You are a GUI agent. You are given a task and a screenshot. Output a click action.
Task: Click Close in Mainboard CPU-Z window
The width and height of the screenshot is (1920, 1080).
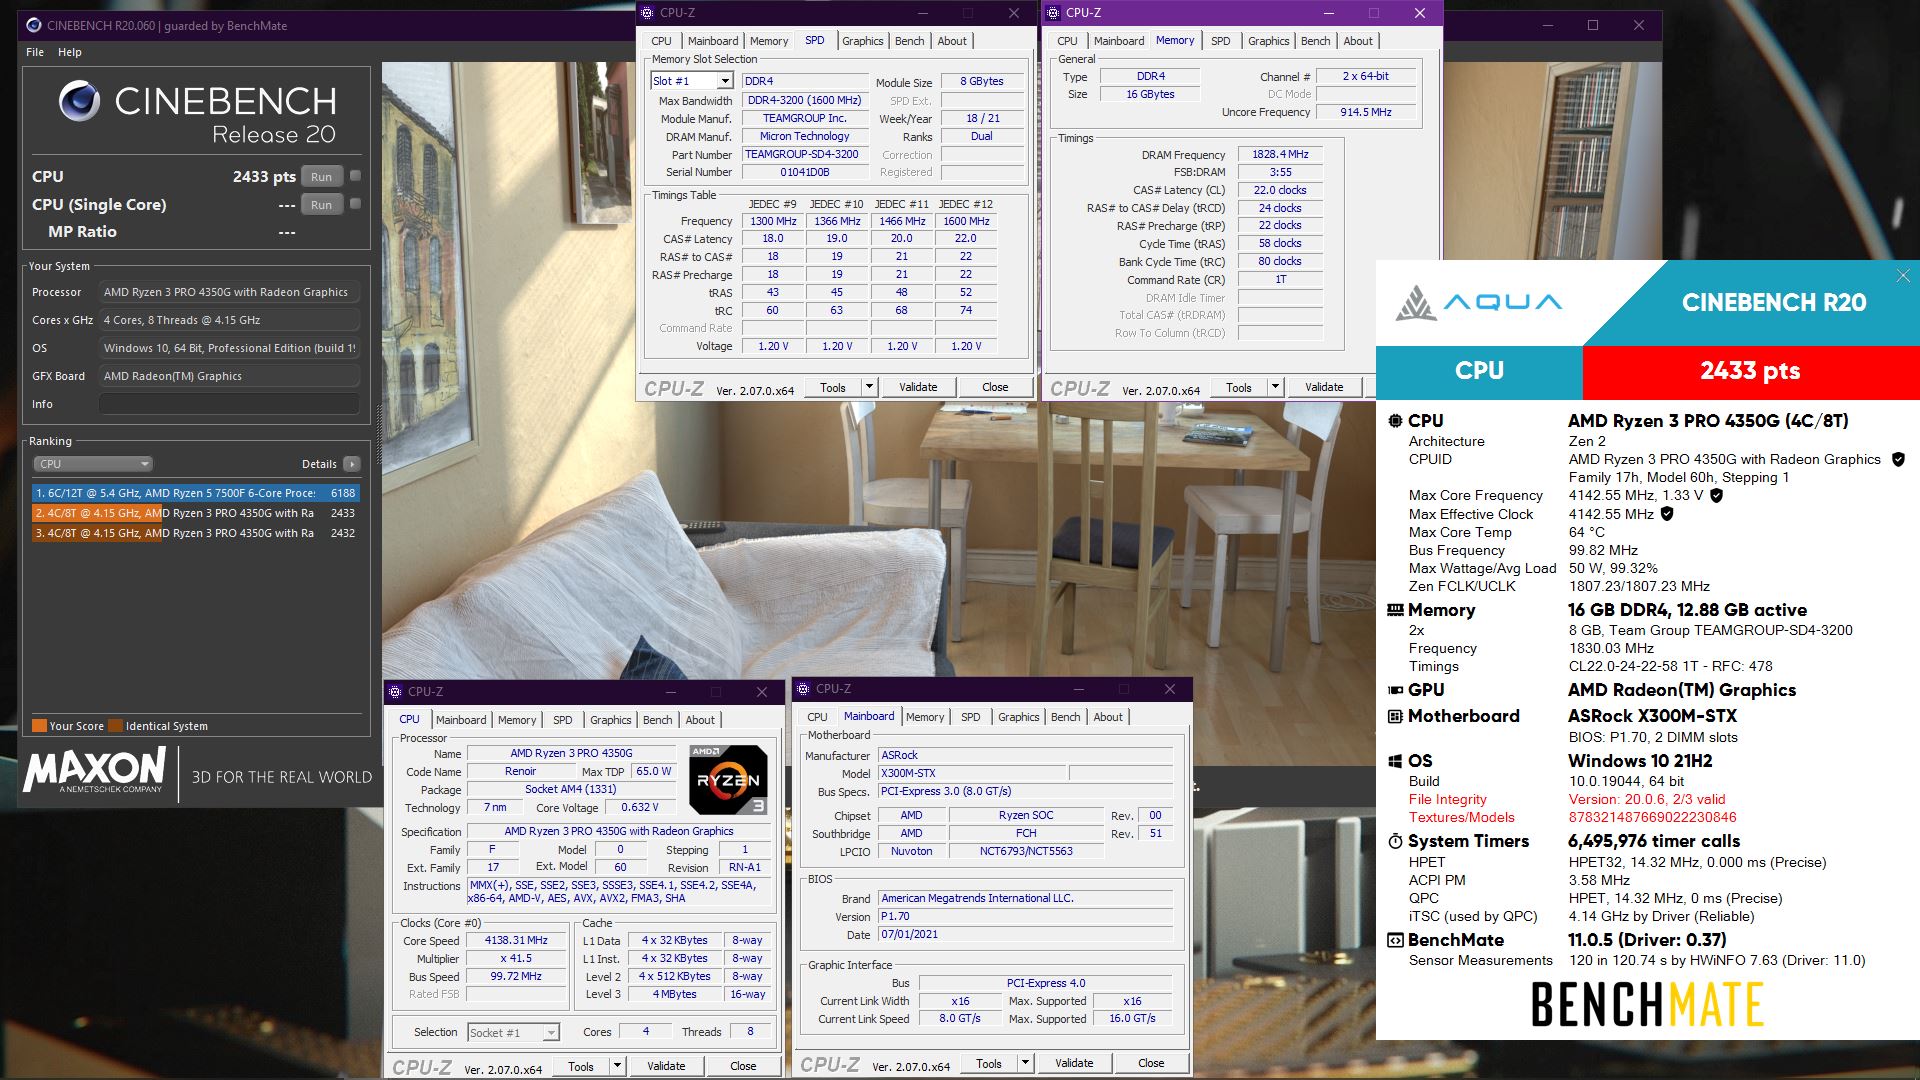click(1151, 1063)
